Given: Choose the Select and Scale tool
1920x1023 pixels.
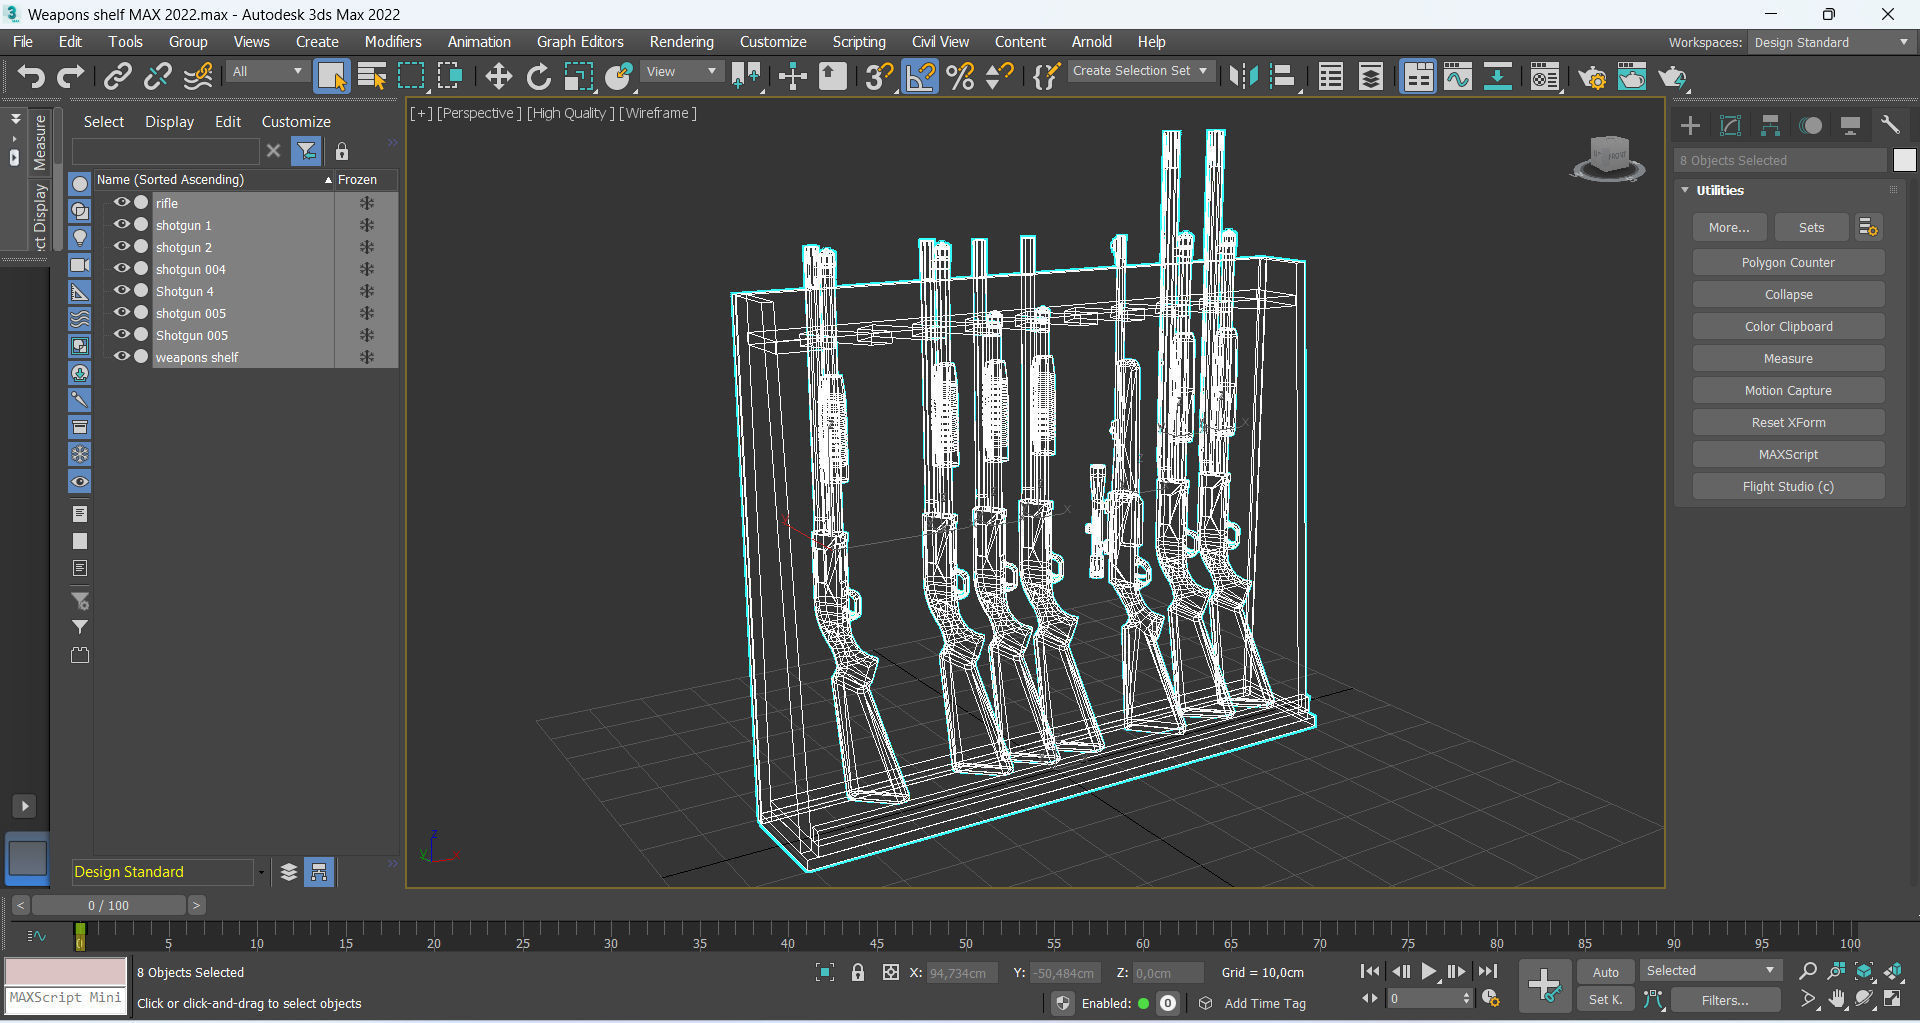Looking at the screenshot, I should click(x=579, y=77).
